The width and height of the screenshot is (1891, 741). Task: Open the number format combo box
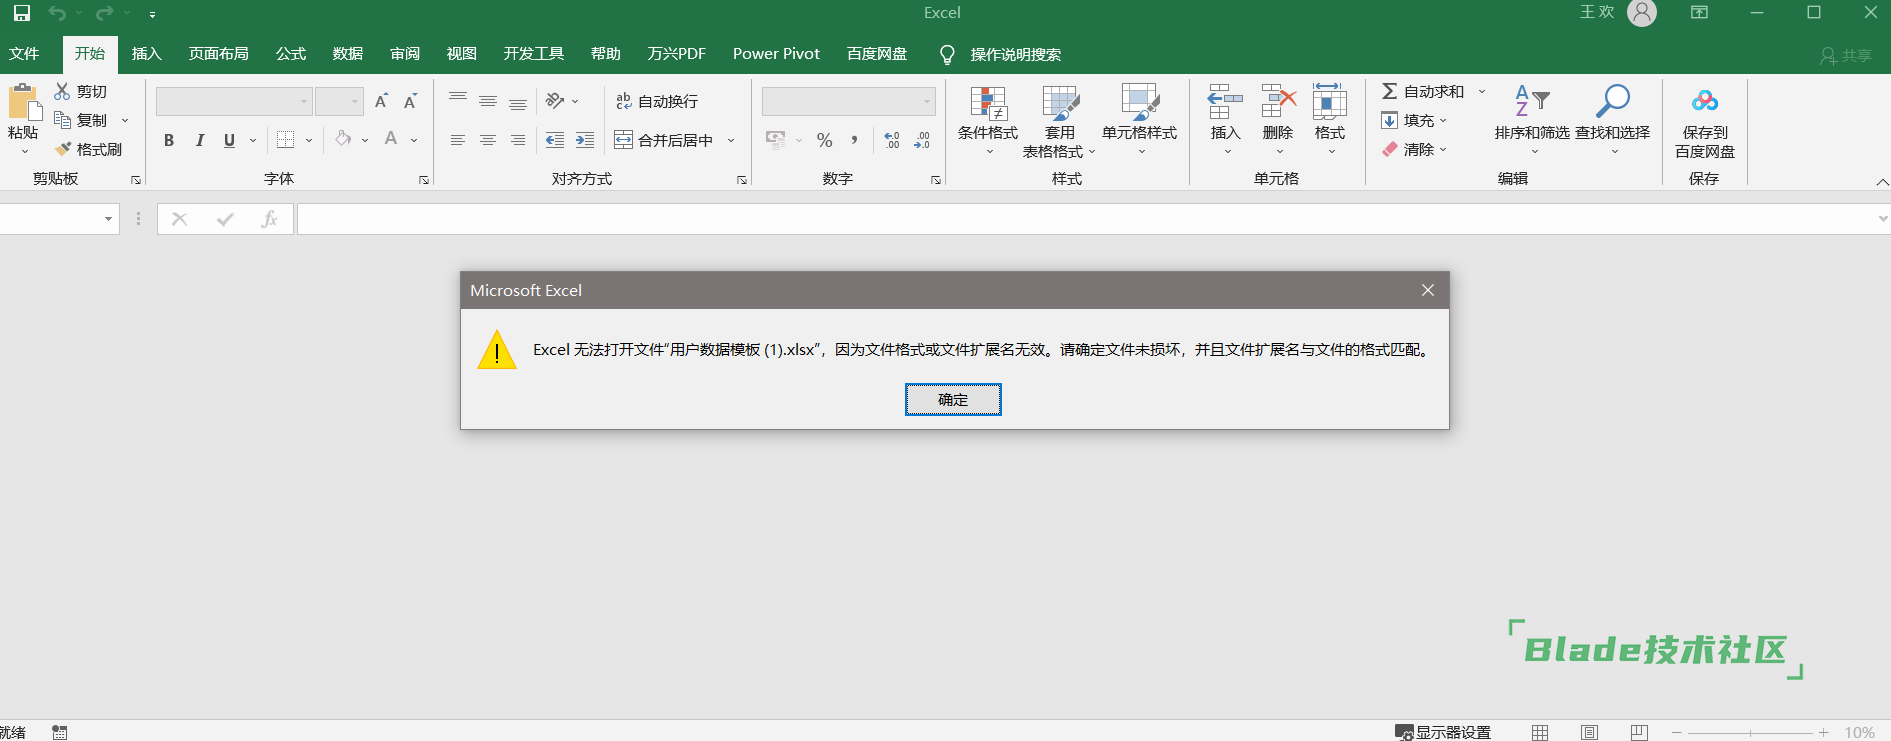[926, 101]
